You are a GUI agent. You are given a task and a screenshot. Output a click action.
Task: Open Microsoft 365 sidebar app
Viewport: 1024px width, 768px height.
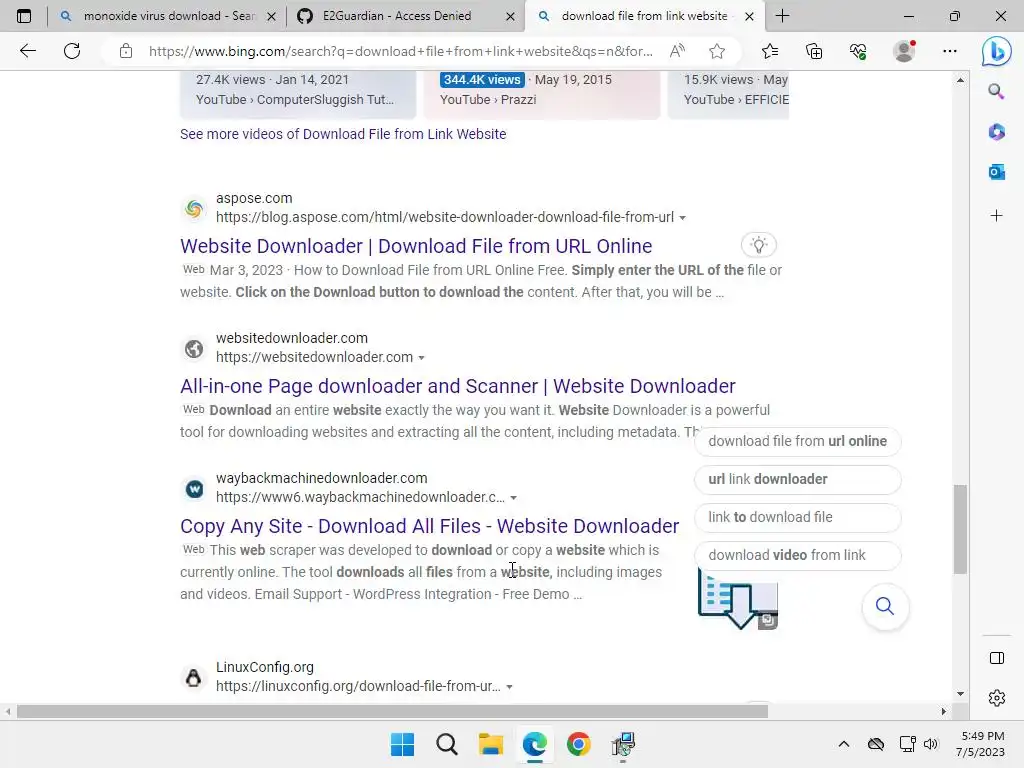[997, 132]
